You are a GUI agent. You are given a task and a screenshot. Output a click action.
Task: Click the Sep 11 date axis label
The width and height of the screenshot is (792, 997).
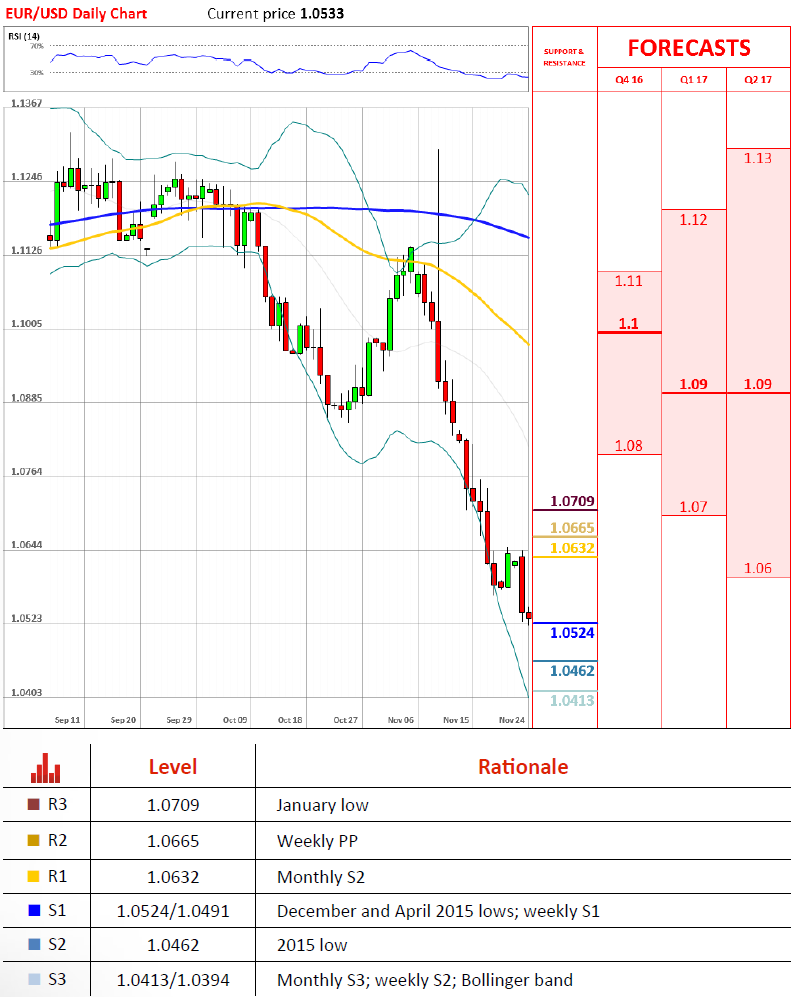[67, 720]
